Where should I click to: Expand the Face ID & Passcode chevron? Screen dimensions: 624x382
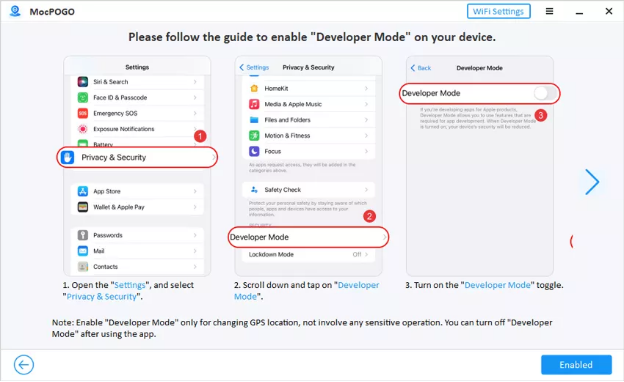(195, 97)
